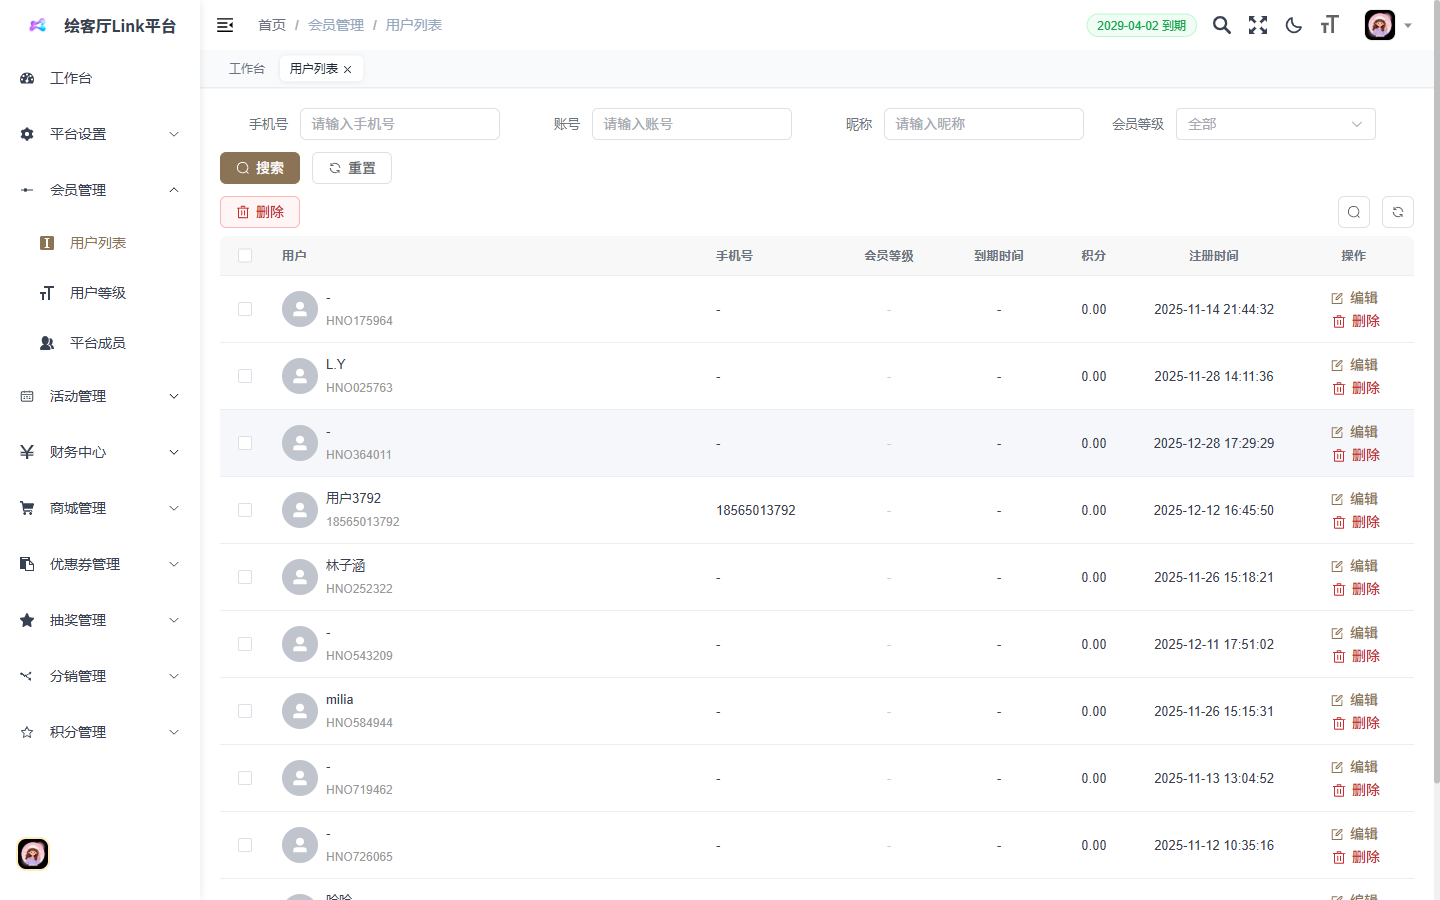Check the select-all checkbox in table header

pos(245,256)
